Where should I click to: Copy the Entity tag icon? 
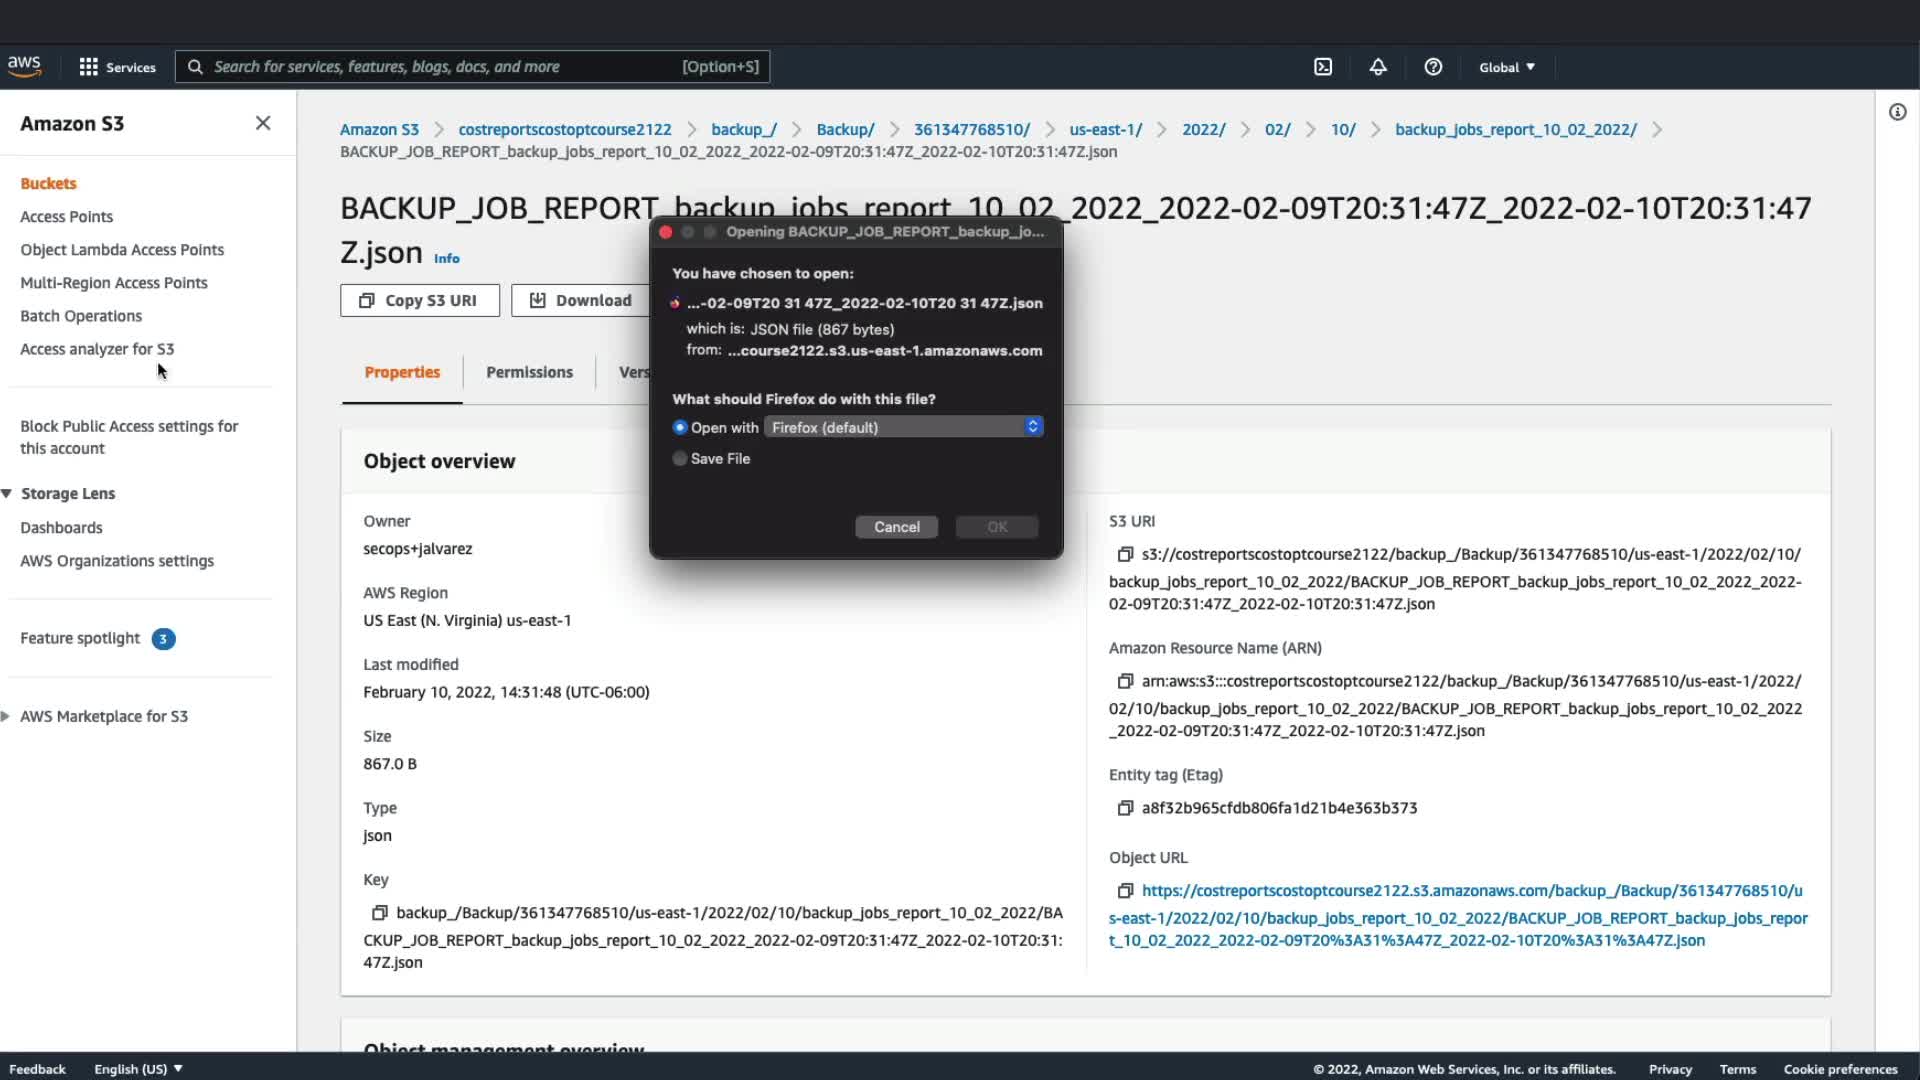pyautogui.click(x=1125, y=808)
